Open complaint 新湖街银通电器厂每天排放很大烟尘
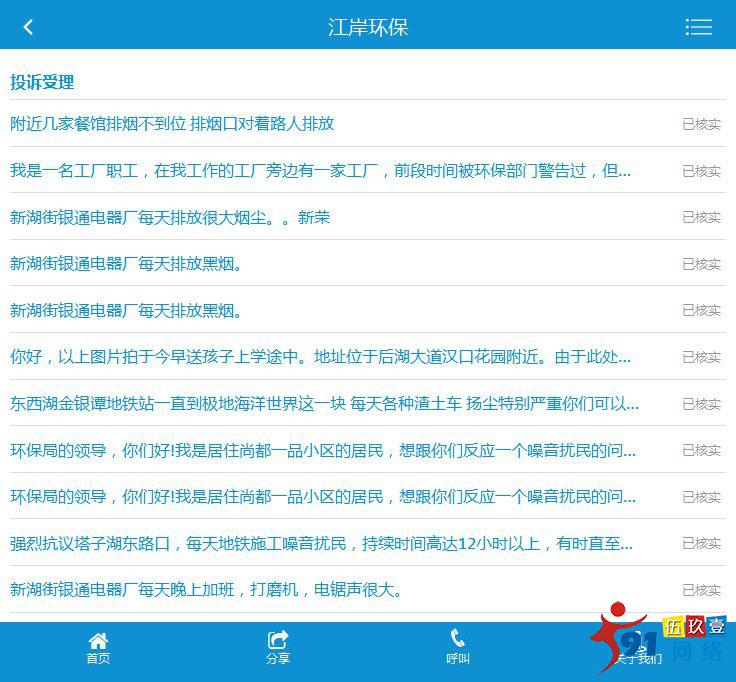 coord(170,217)
